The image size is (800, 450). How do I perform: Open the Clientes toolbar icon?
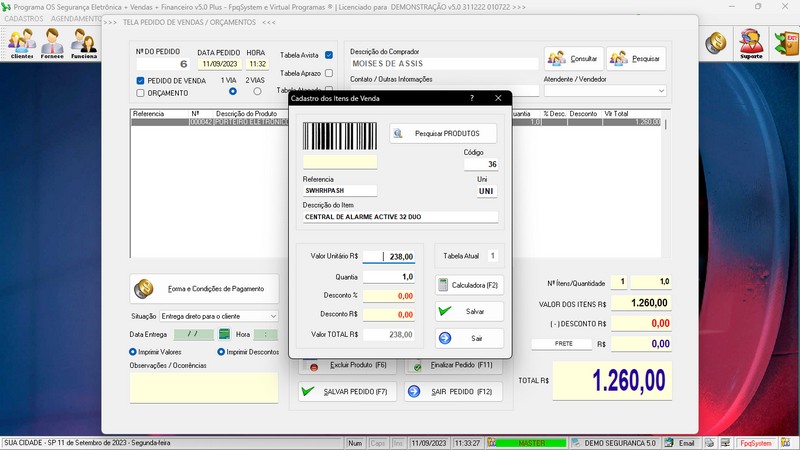[21, 43]
